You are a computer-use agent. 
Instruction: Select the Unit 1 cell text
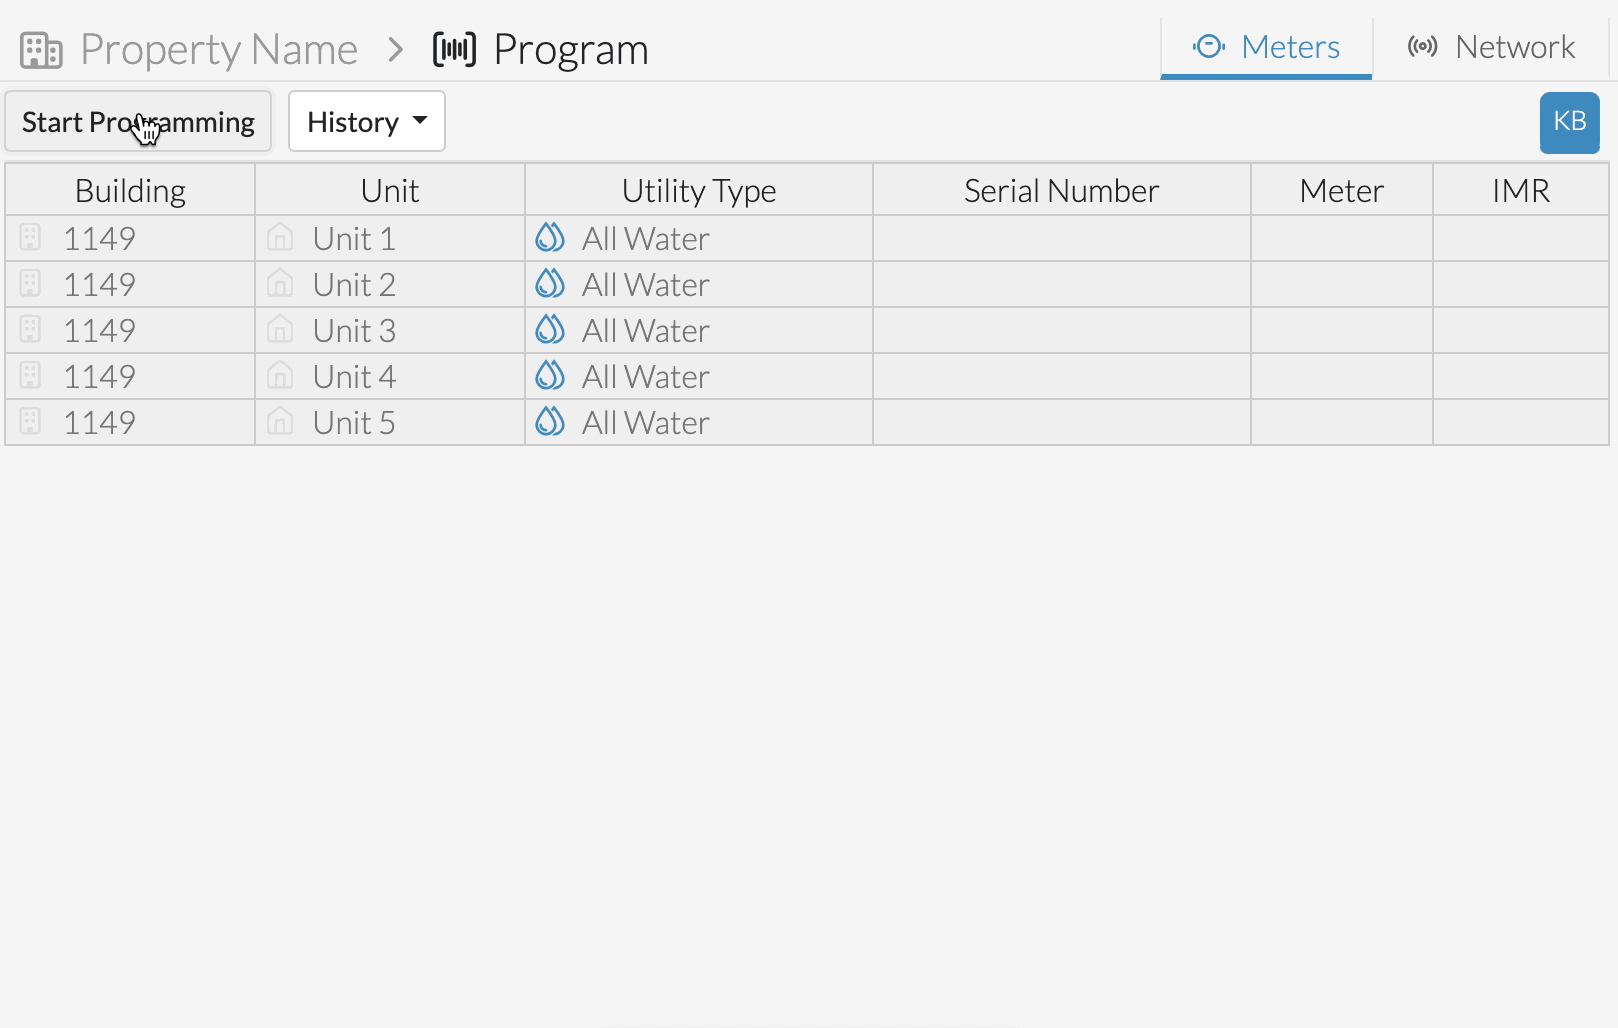pyautogui.click(x=354, y=239)
